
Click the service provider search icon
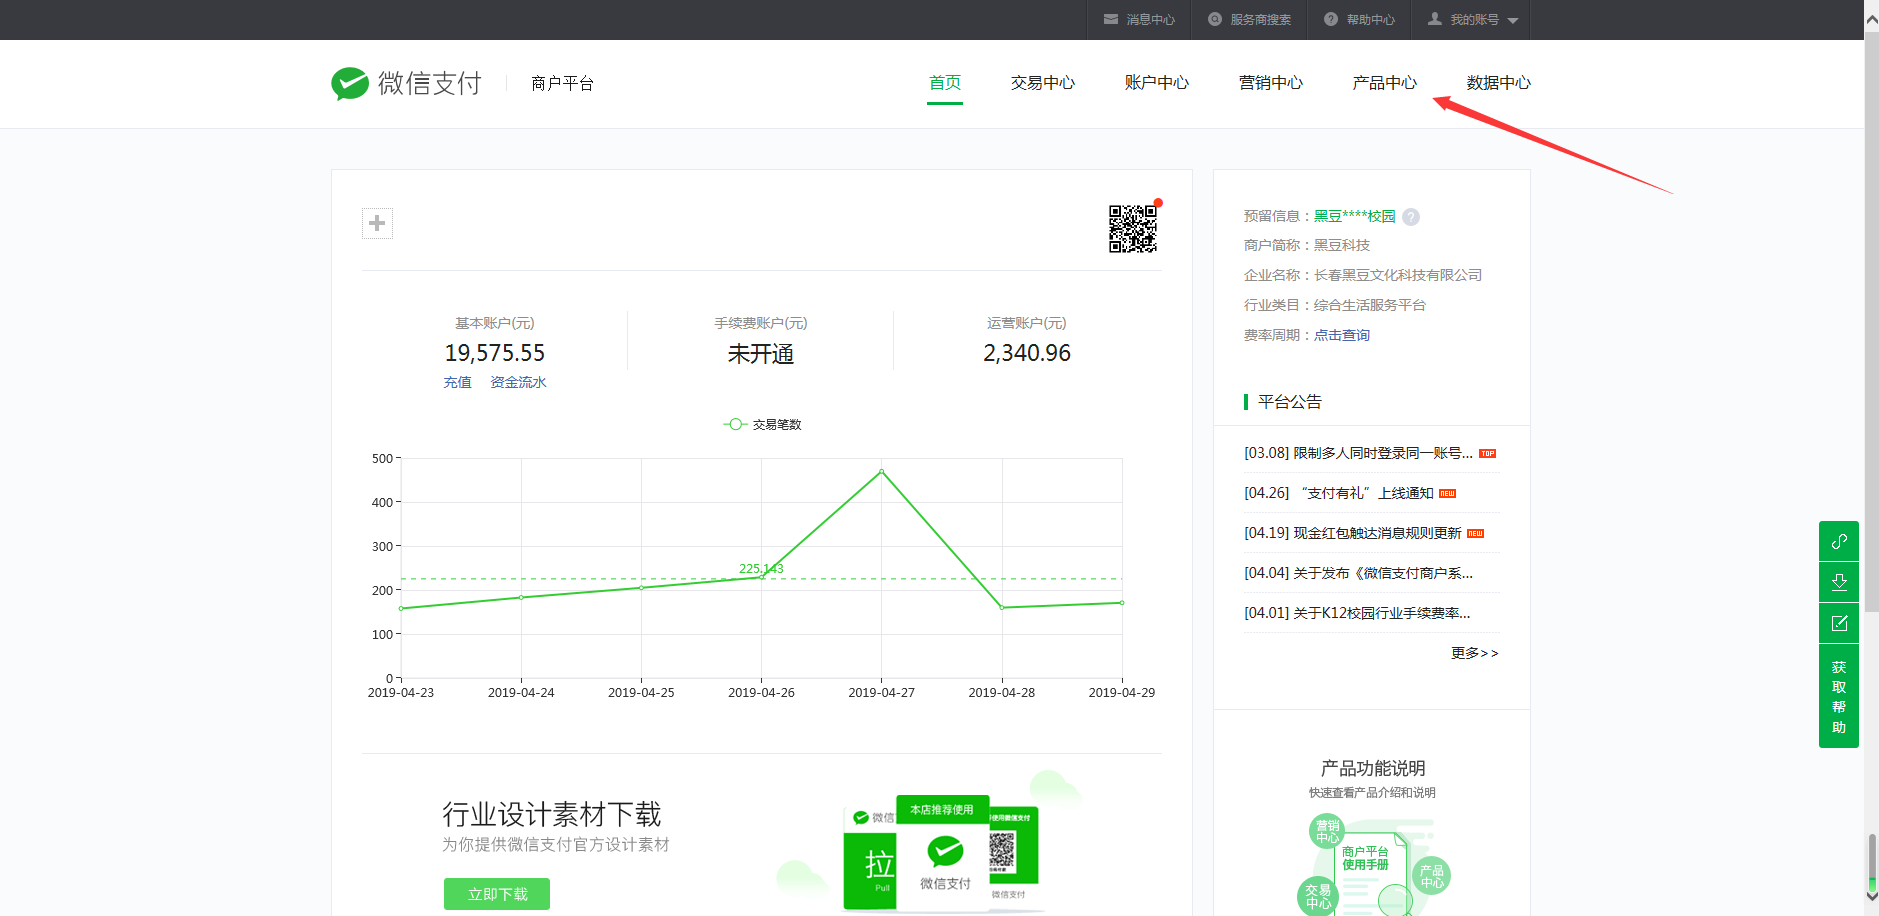pyautogui.click(x=1214, y=19)
